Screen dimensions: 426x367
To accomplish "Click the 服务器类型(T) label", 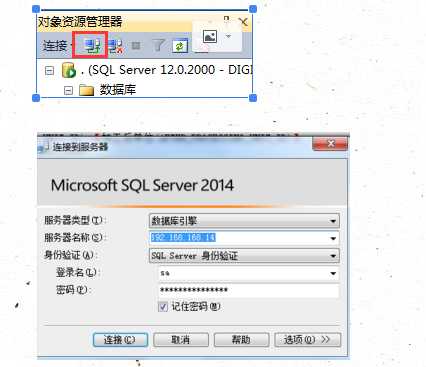I will (x=74, y=220).
